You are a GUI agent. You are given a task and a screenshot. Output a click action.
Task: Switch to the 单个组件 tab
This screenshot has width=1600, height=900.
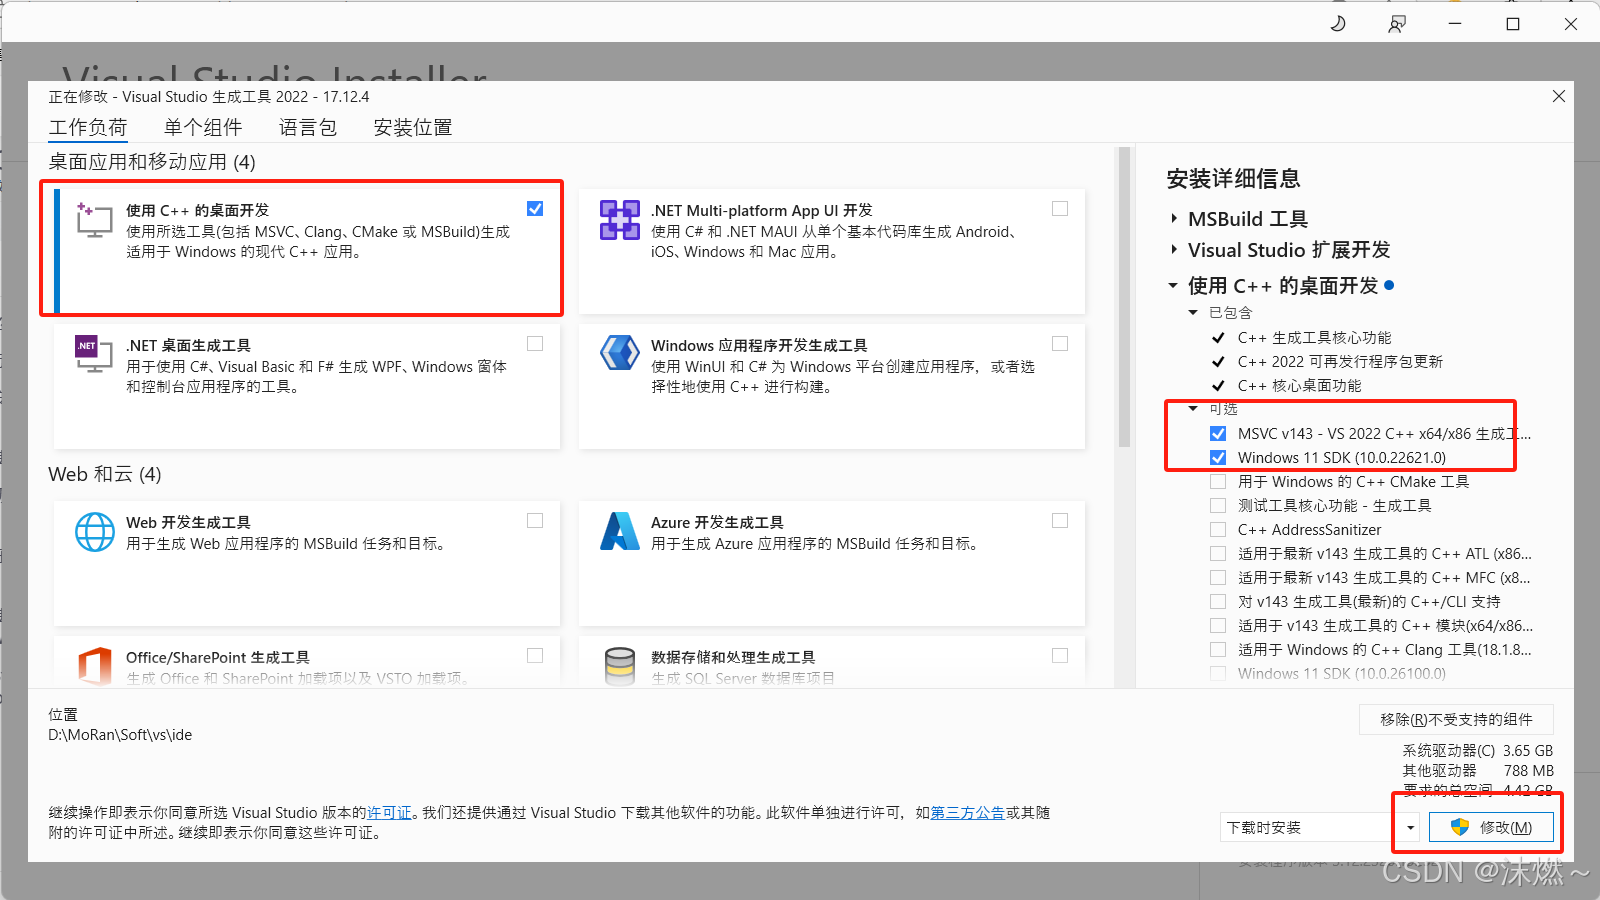click(203, 127)
